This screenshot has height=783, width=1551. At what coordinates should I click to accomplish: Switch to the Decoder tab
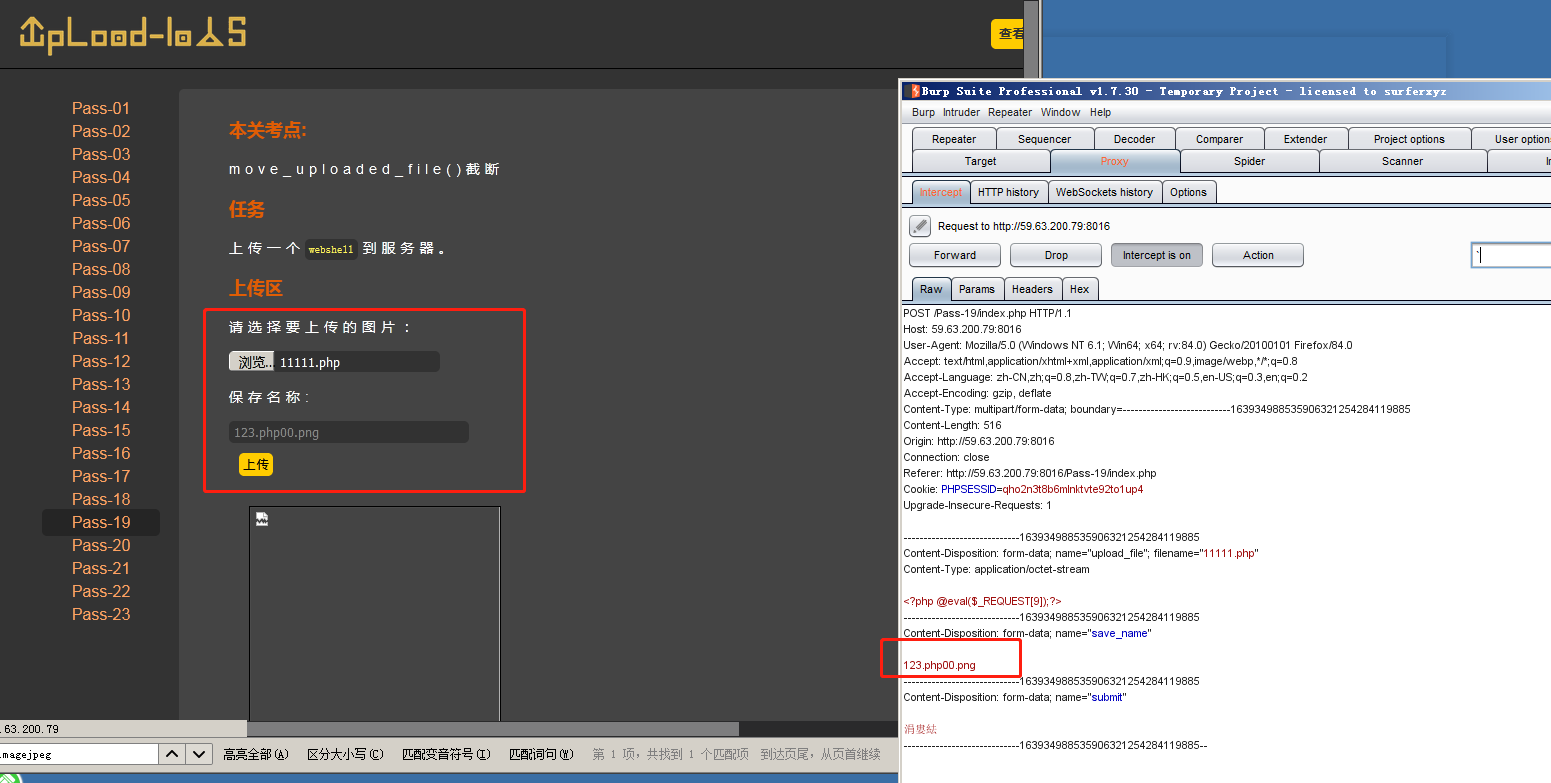(1134, 139)
